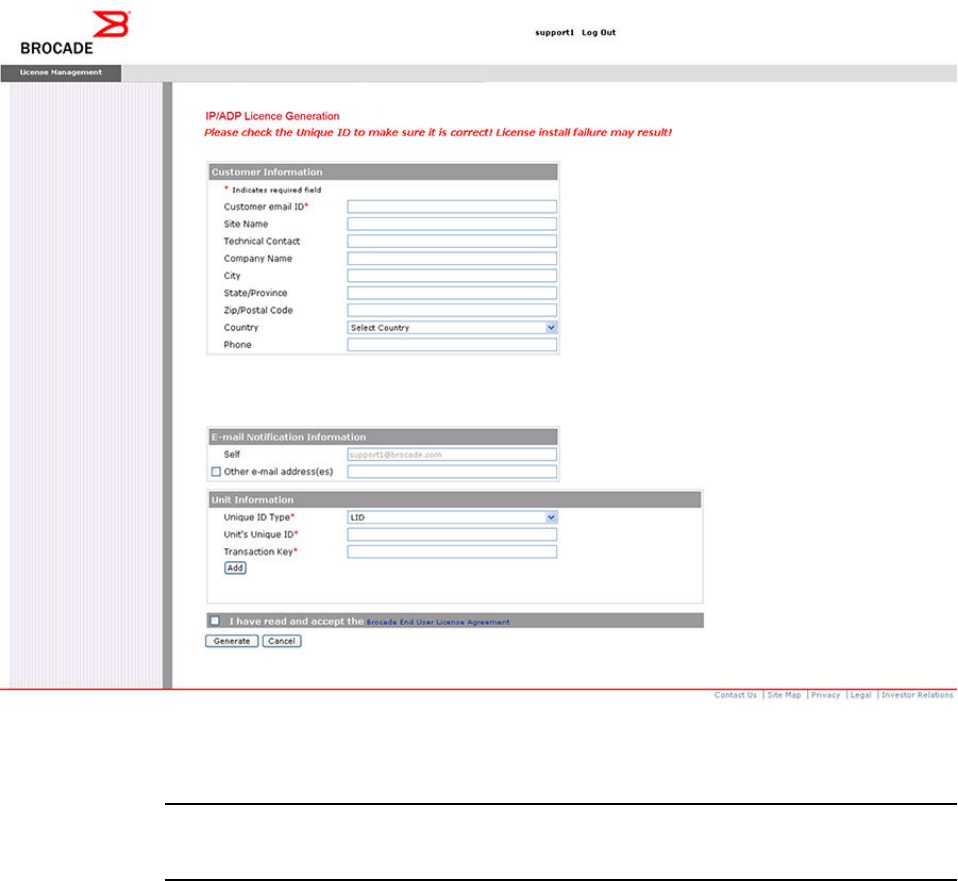The width and height of the screenshot is (958, 881).
Task: Click the Transaction Key input field
Action: tap(452, 552)
